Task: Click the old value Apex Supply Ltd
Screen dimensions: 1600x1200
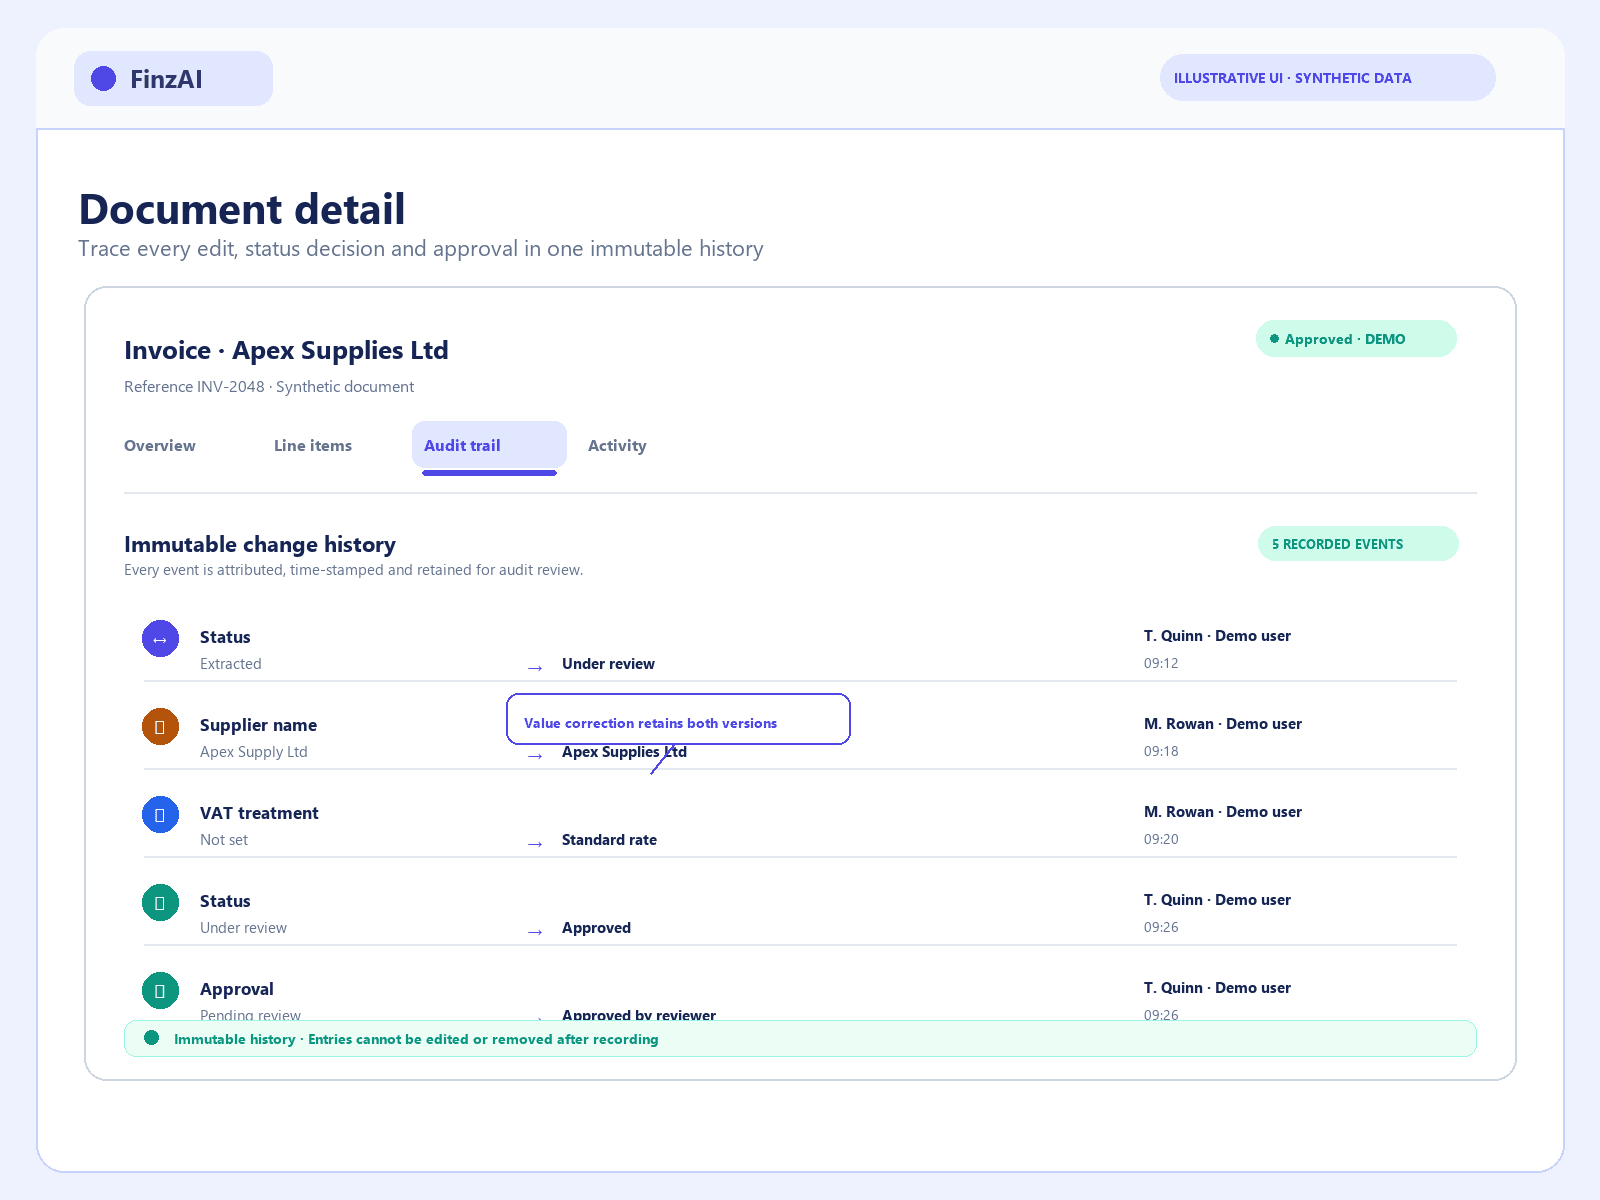Action: point(254,752)
